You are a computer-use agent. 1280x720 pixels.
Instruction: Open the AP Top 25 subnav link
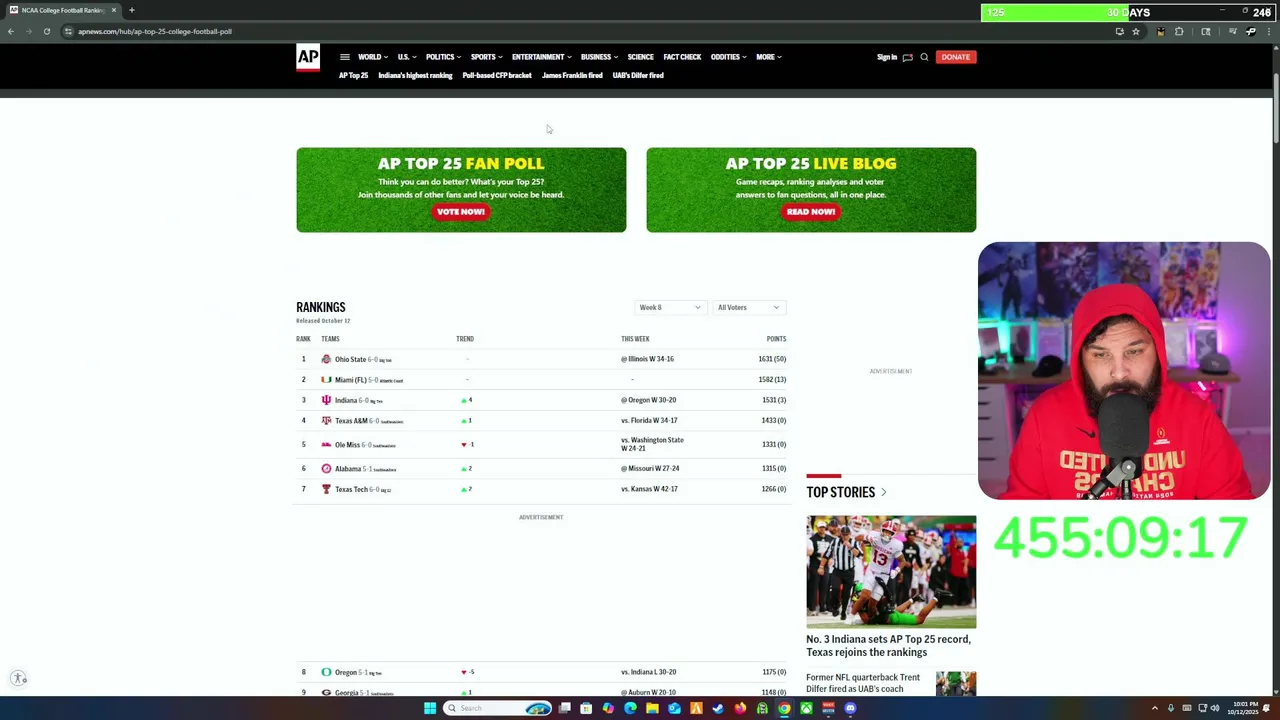[353, 76]
